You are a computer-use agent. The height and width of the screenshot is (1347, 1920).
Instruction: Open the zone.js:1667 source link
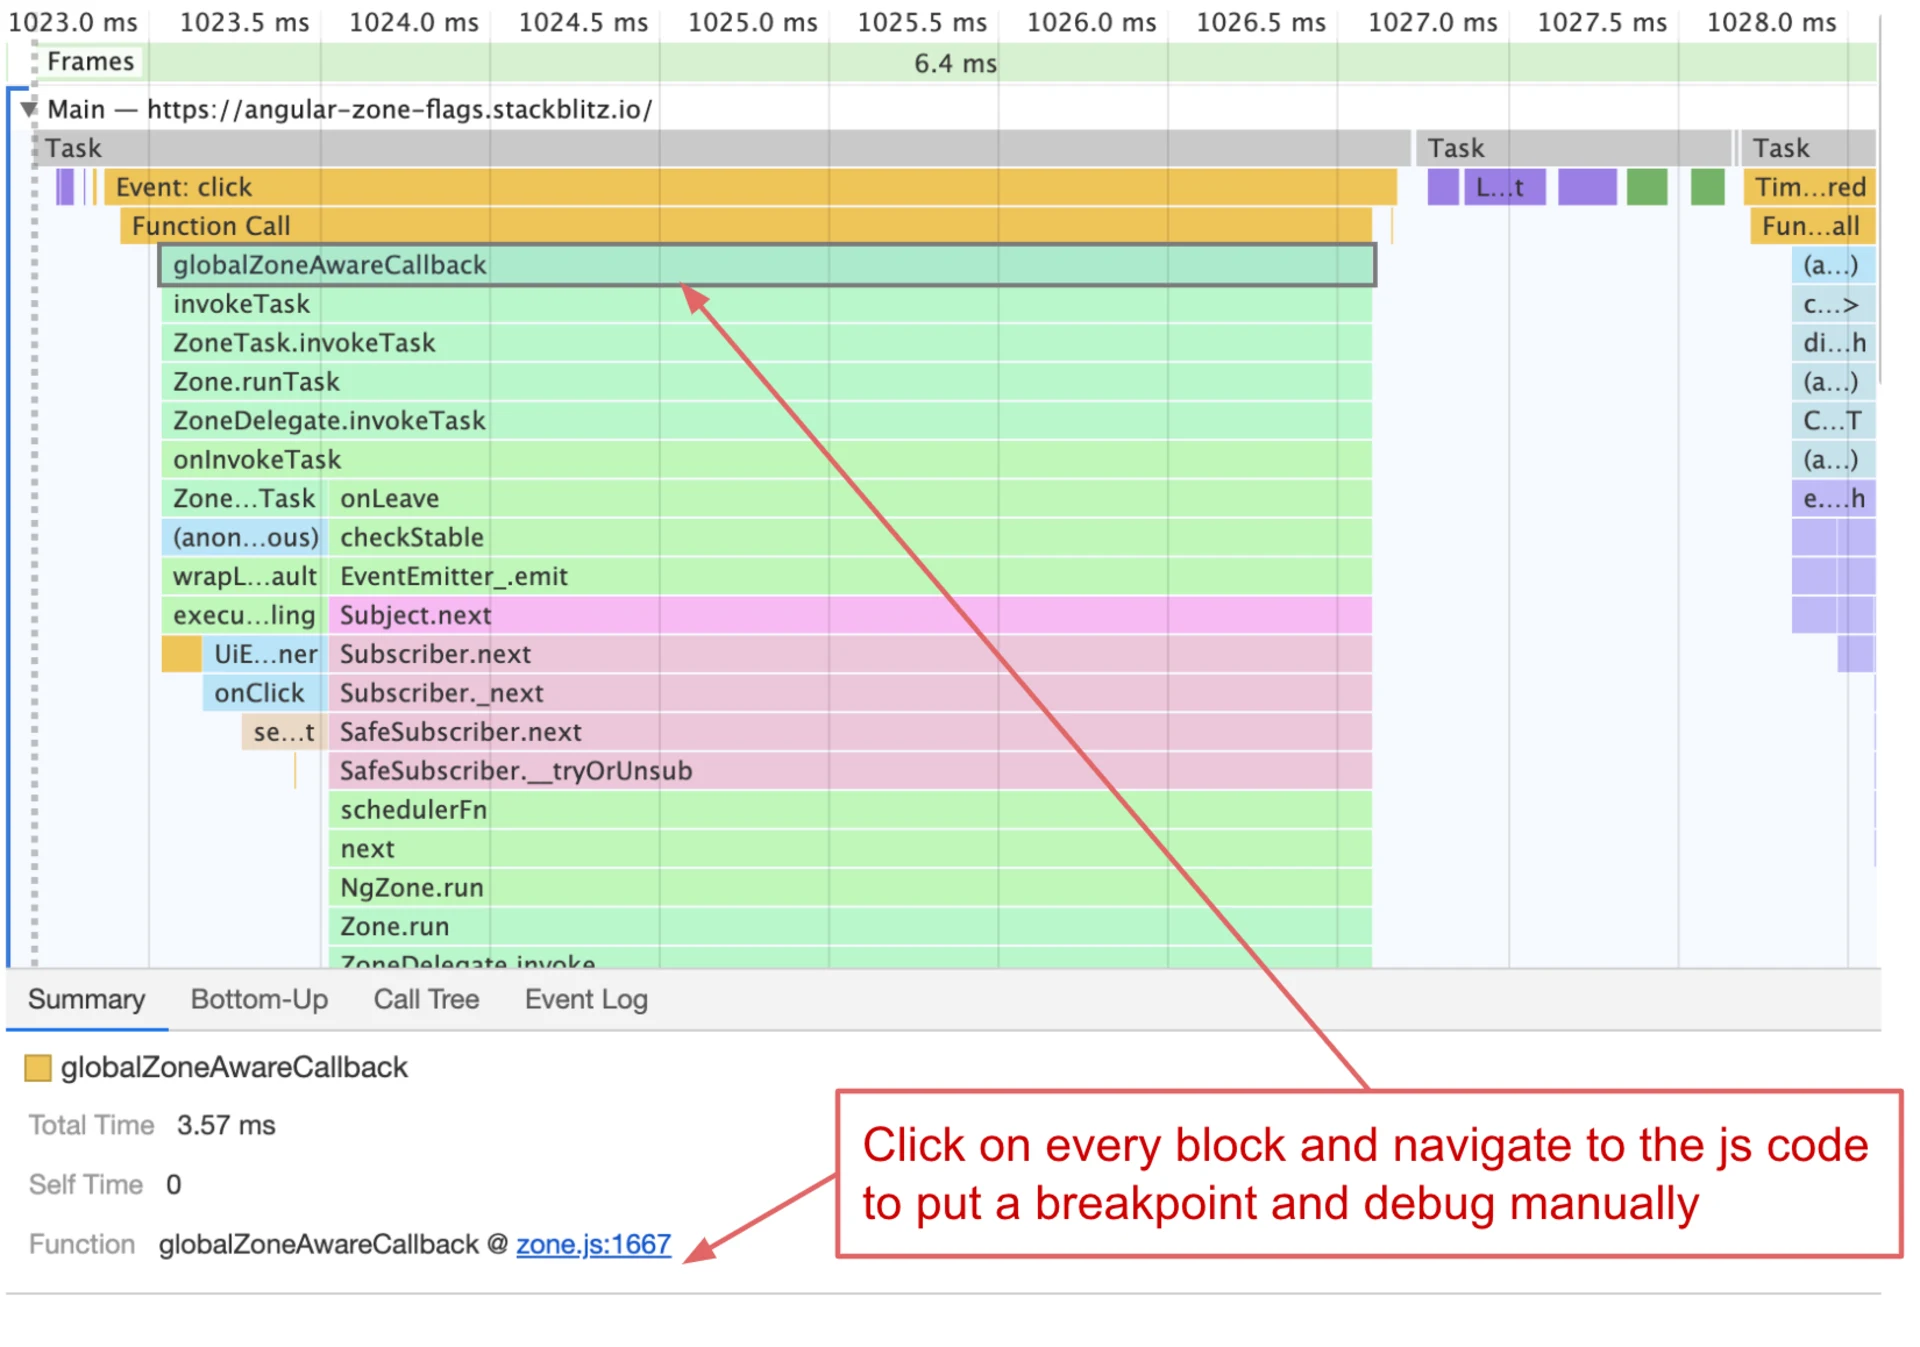pyautogui.click(x=594, y=1244)
